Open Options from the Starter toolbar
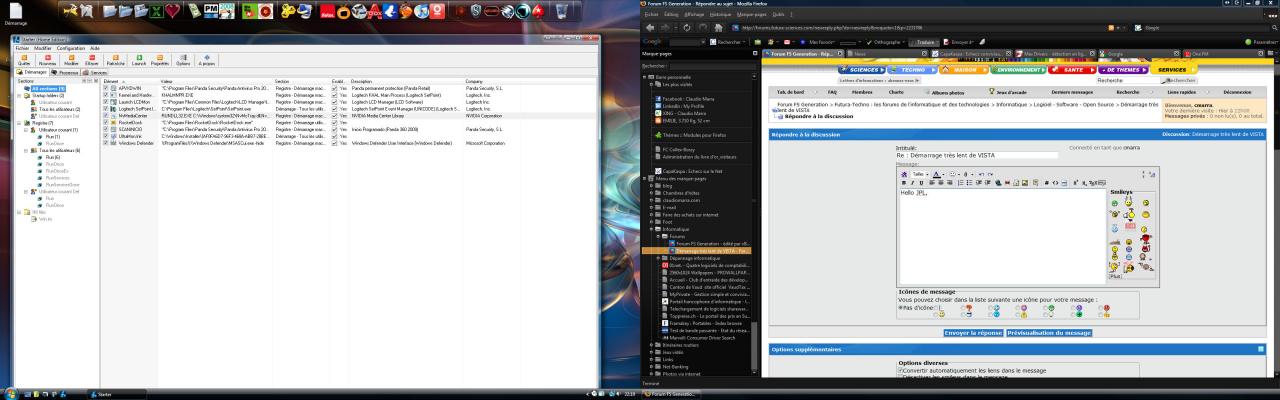Image resolution: width=1280 pixels, height=400 pixels. point(183,58)
